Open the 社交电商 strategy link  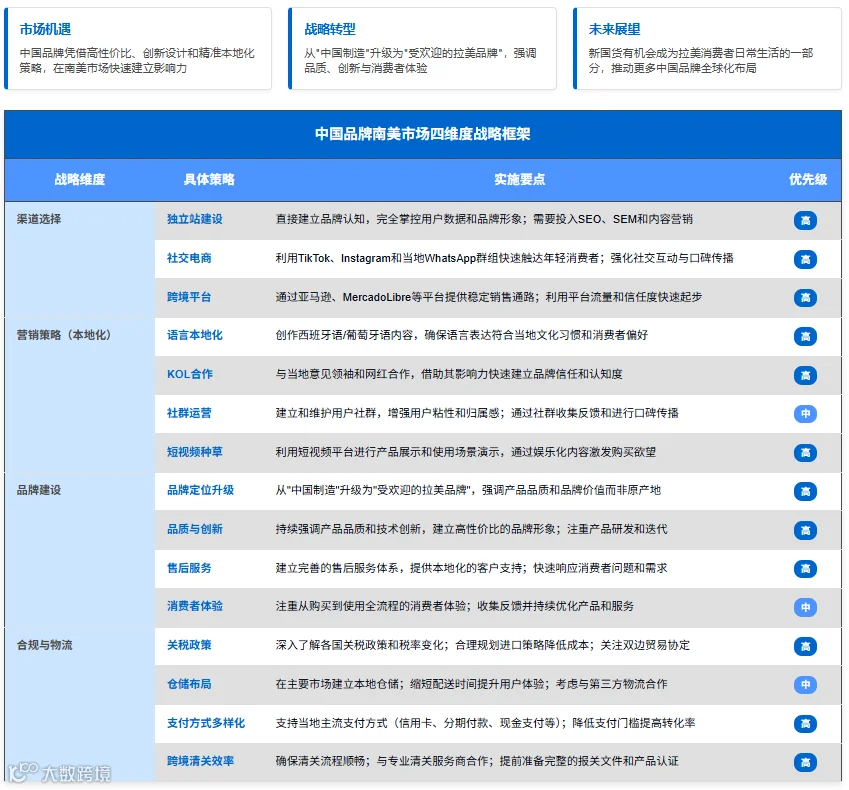coord(189,258)
